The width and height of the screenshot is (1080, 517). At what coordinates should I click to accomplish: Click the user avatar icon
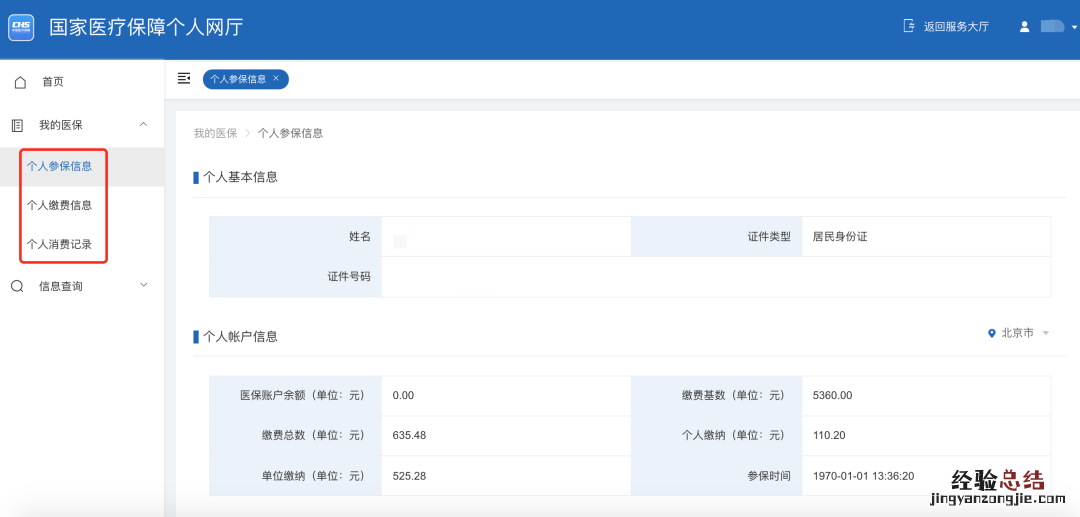(1024, 27)
